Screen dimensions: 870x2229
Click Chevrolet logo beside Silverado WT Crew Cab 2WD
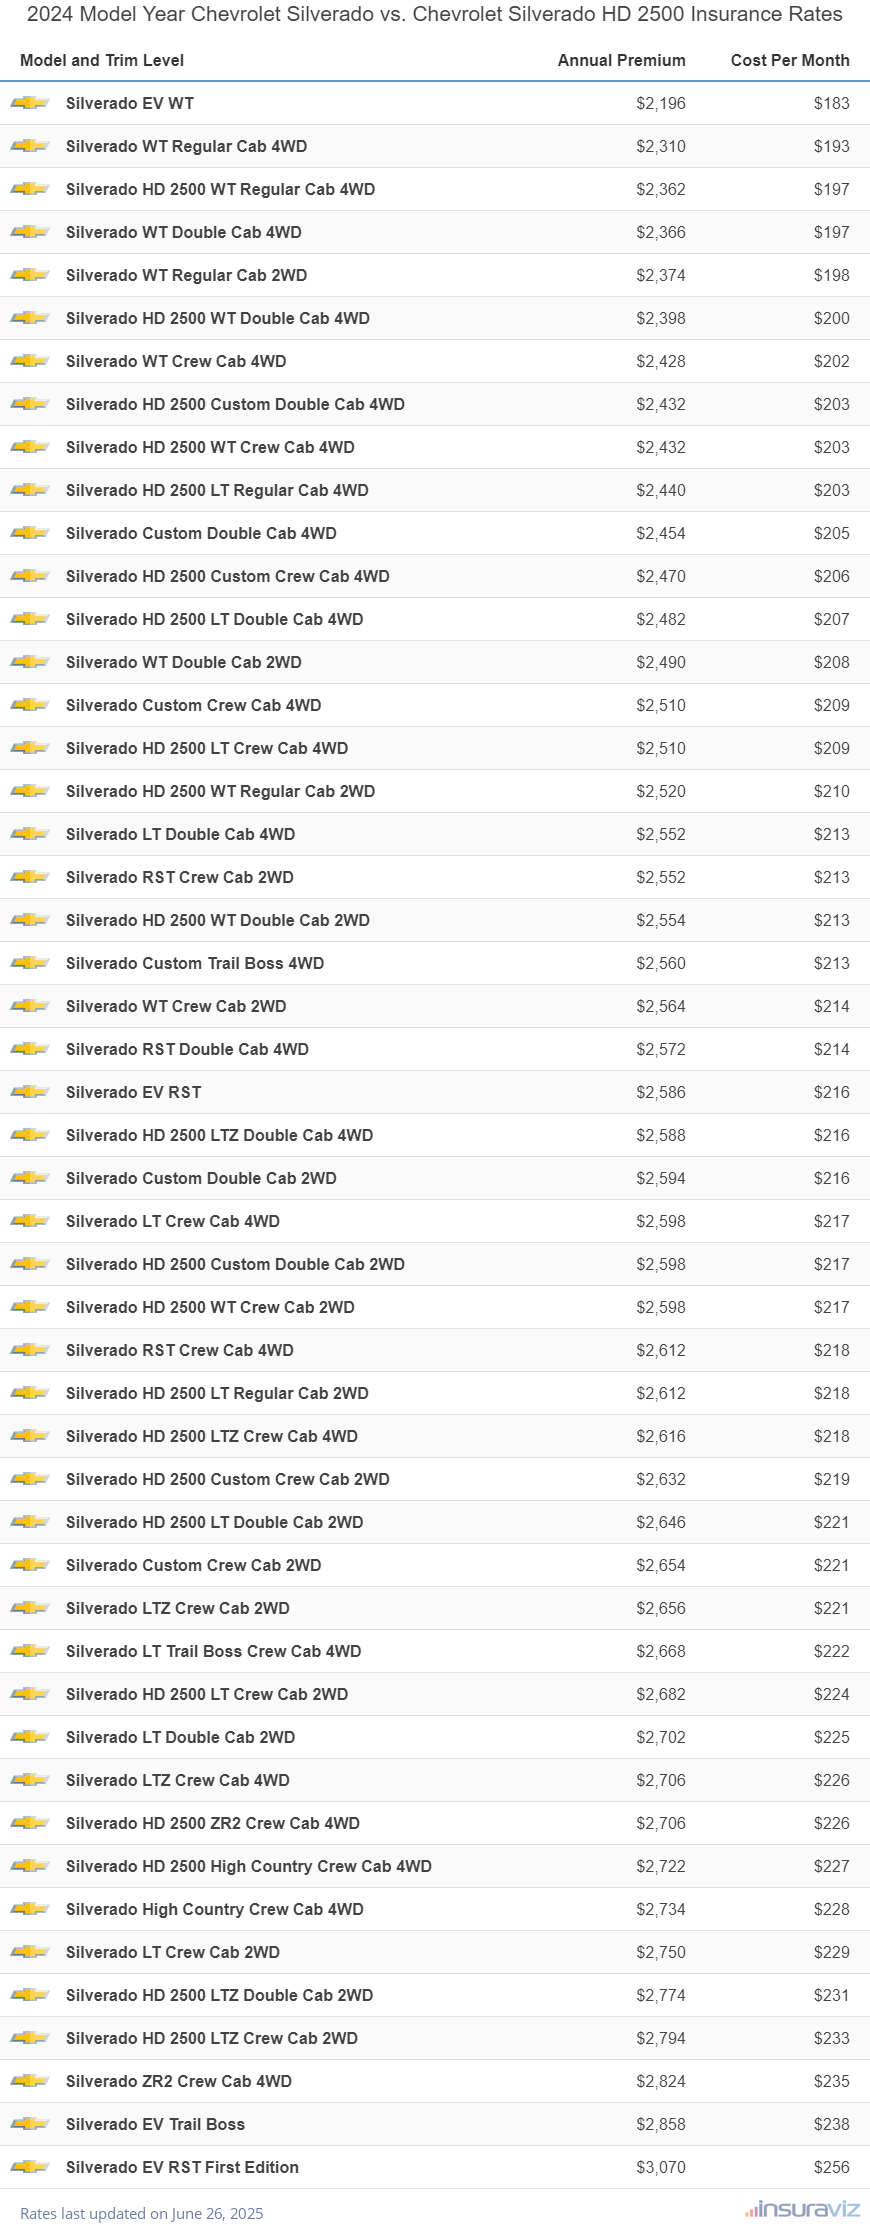coord(30,1006)
